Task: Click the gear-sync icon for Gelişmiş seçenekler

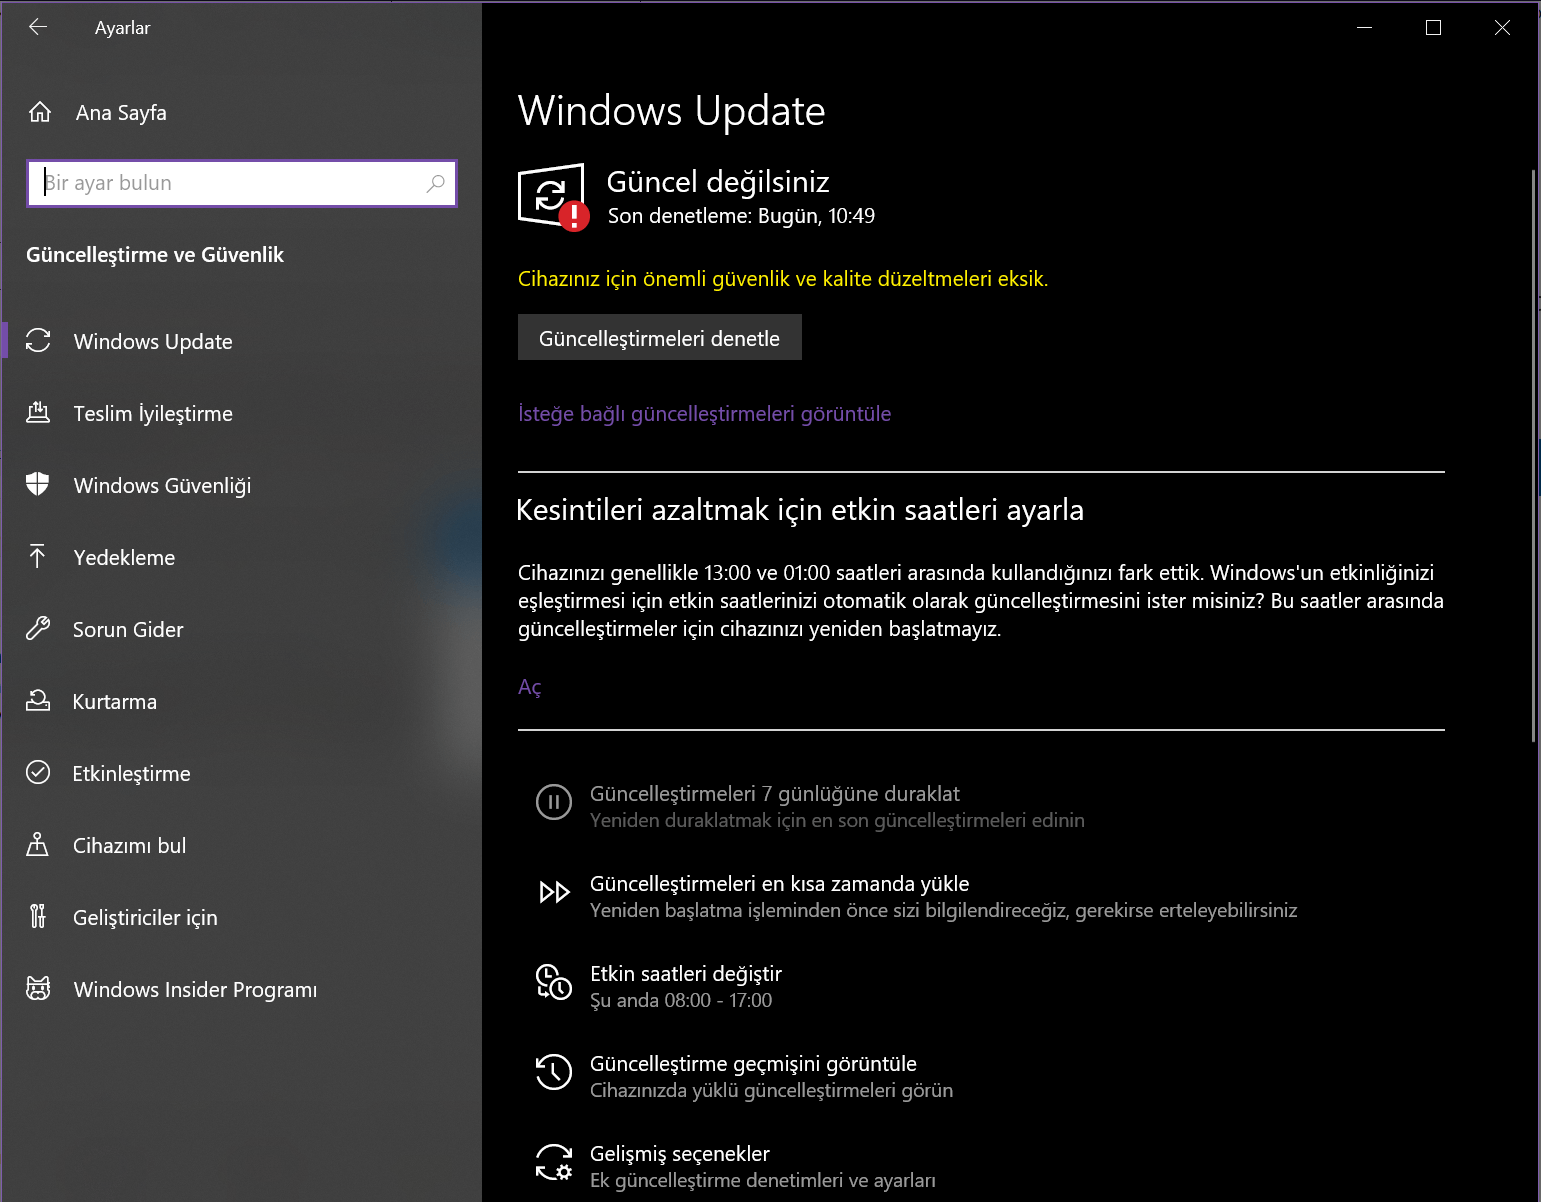Action: [554, 1162]
